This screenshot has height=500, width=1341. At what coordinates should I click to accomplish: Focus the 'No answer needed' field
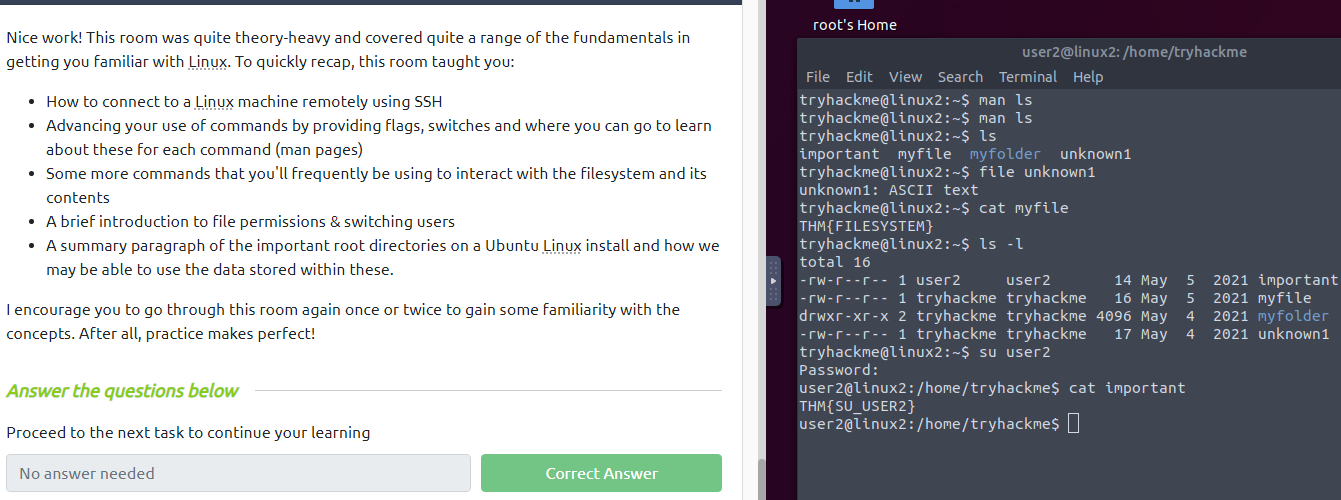238,473
